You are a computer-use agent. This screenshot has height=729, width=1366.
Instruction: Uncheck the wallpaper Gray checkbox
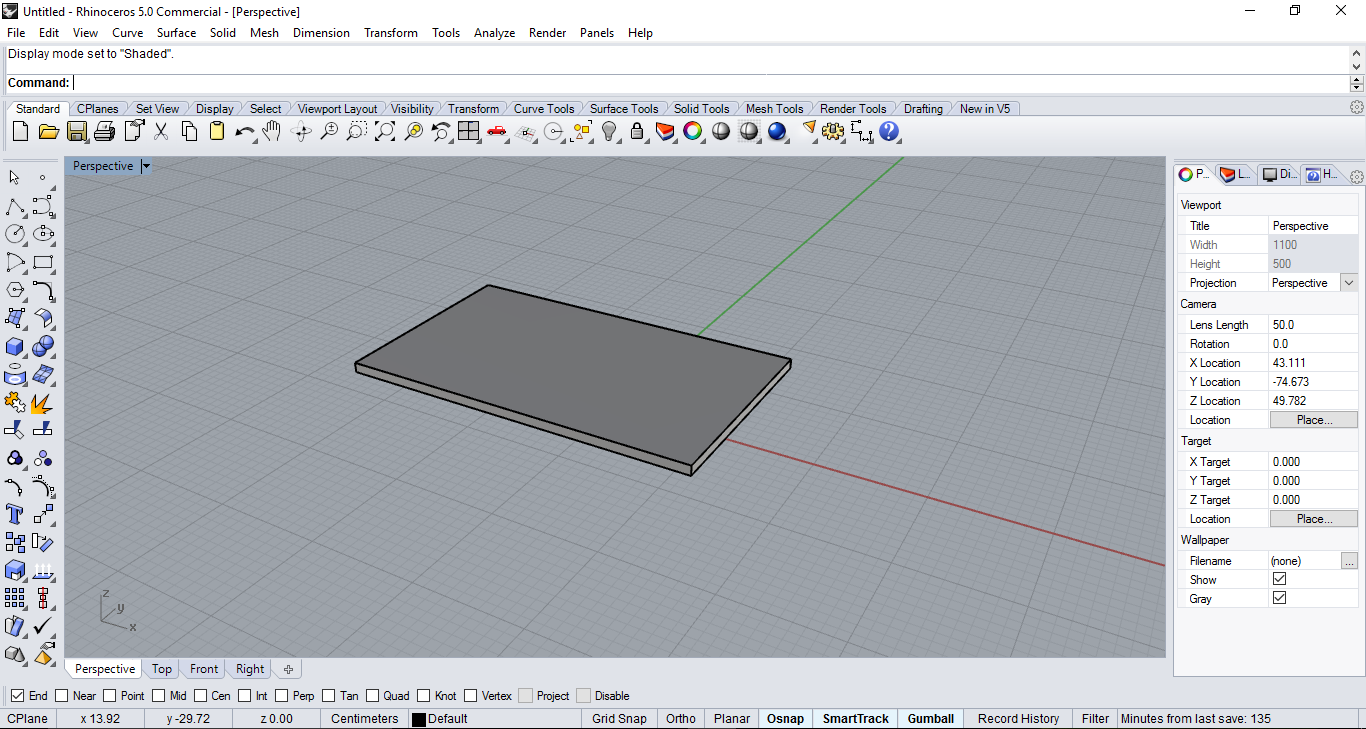click(x=1279, y=598)
